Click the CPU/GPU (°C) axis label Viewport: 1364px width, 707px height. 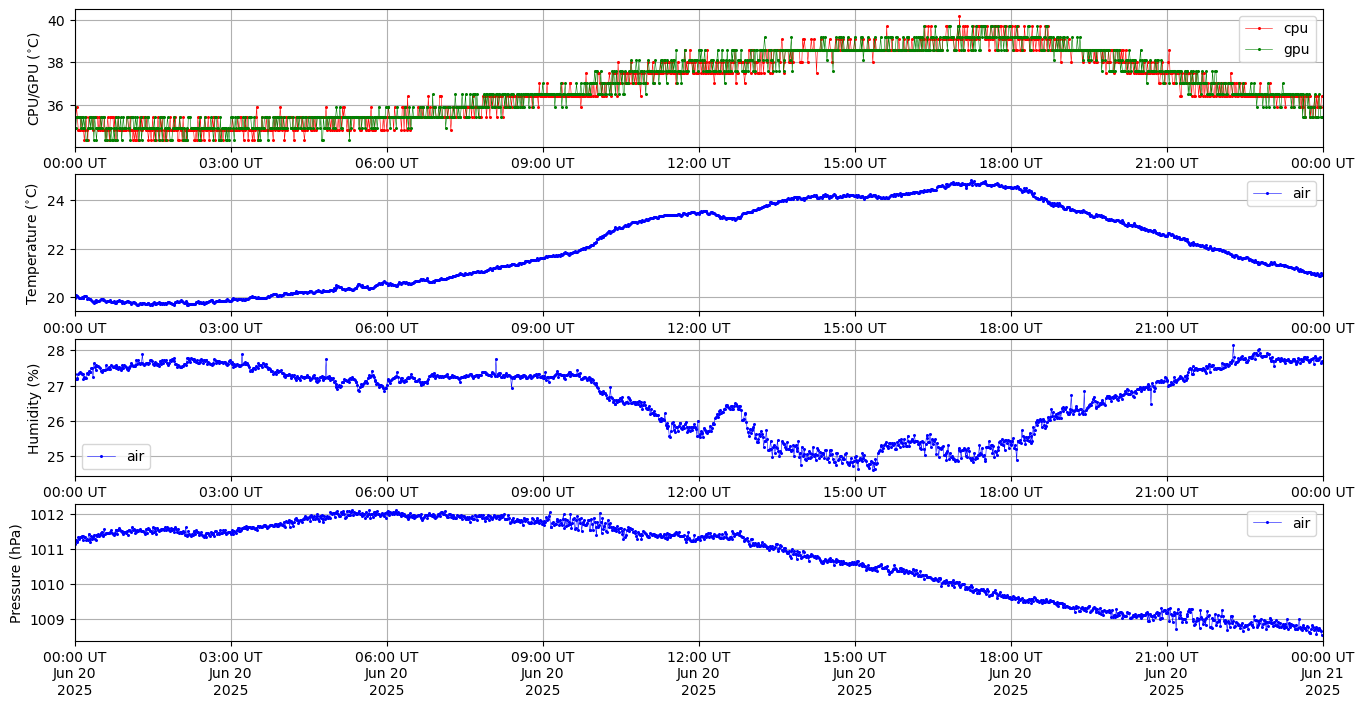coord(33,79)
